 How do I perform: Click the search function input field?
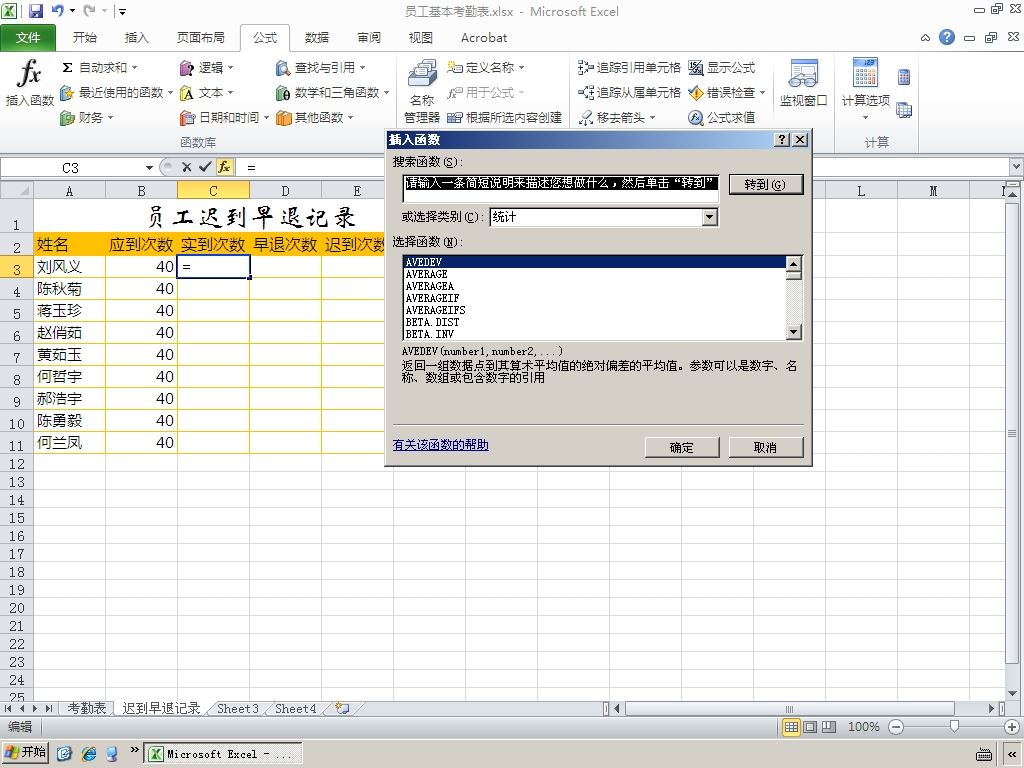tap(561, 189)
